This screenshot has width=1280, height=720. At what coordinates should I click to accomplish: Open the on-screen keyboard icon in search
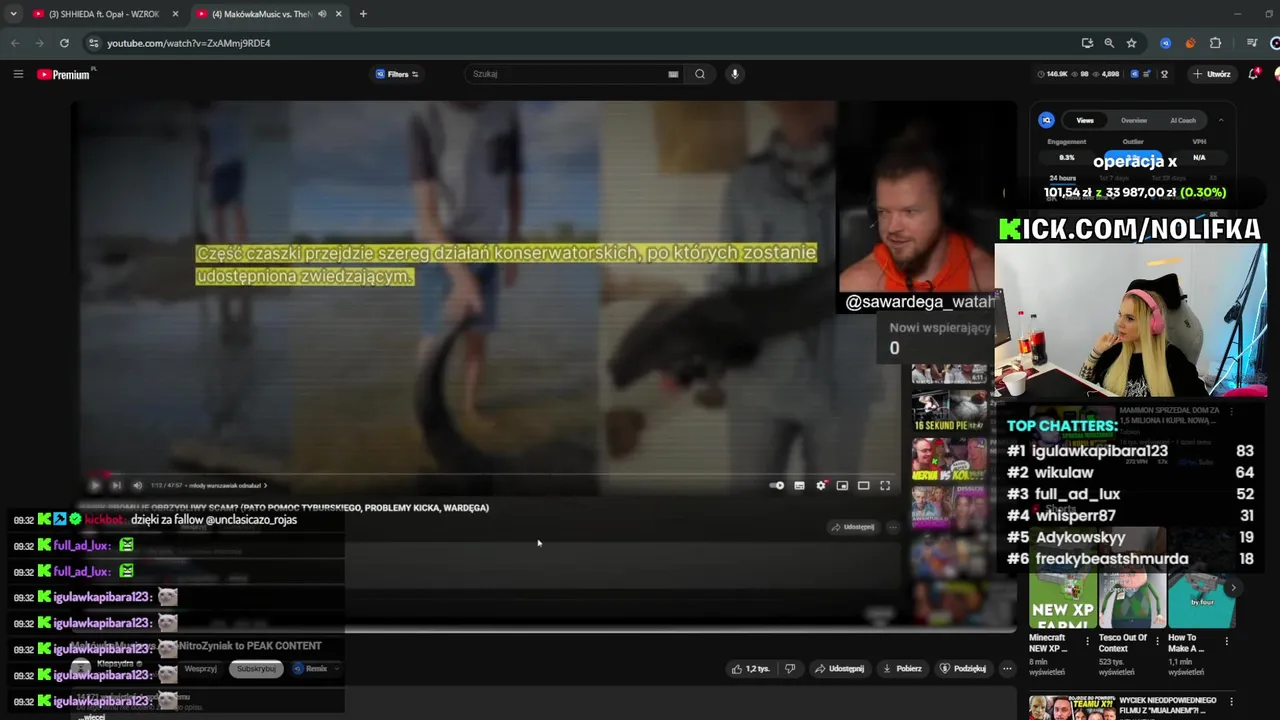click(673, 74)
